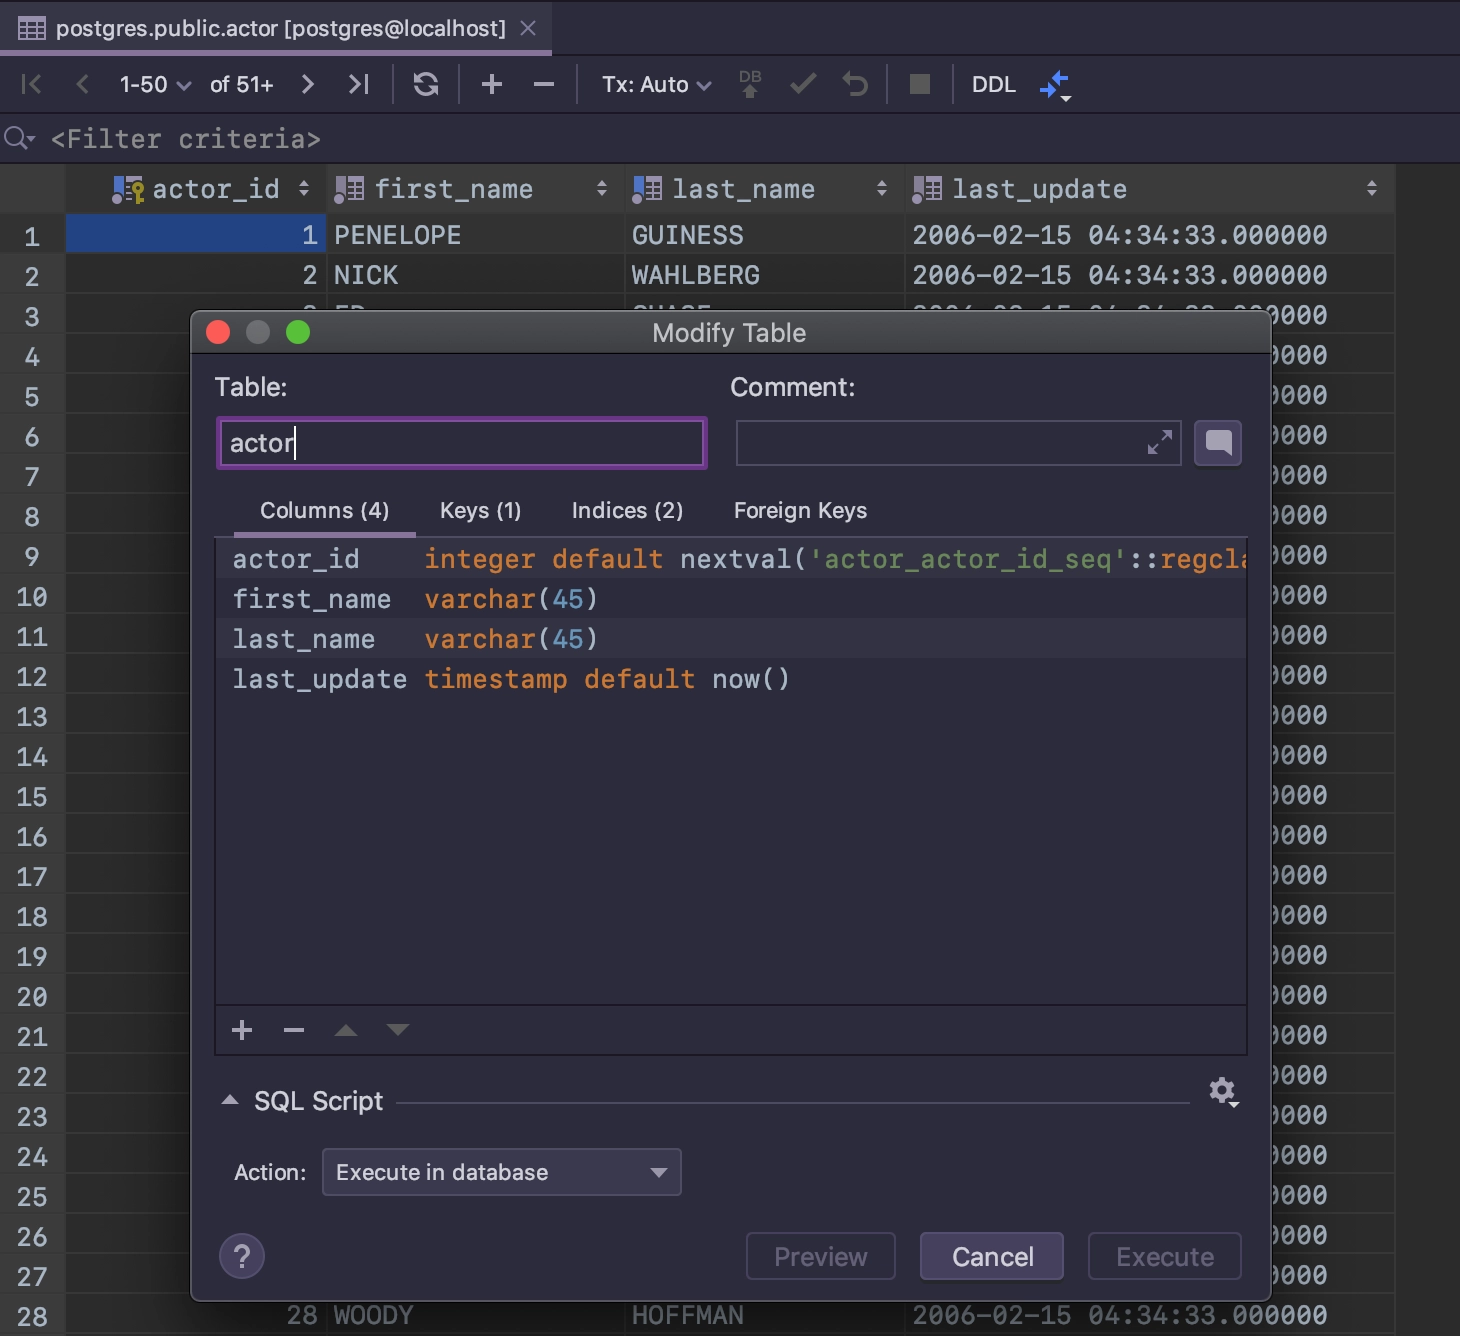Click the Table name input field
Image resolution: width=1460 pixels, height=1336 pixels.
[x=462, y=443]
